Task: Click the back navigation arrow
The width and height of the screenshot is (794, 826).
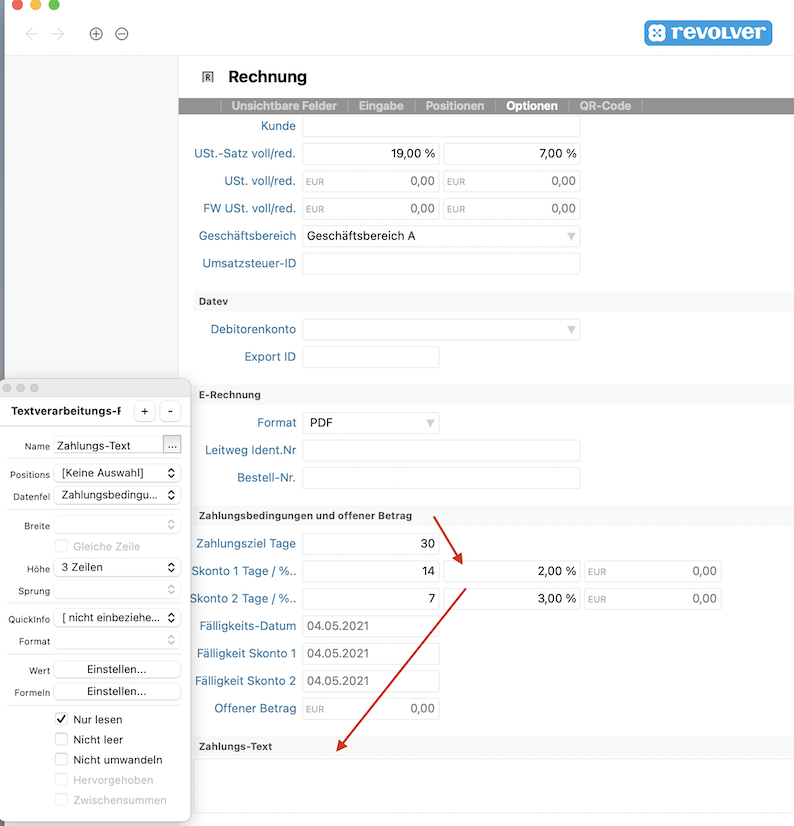Action: tap(32, 34)
